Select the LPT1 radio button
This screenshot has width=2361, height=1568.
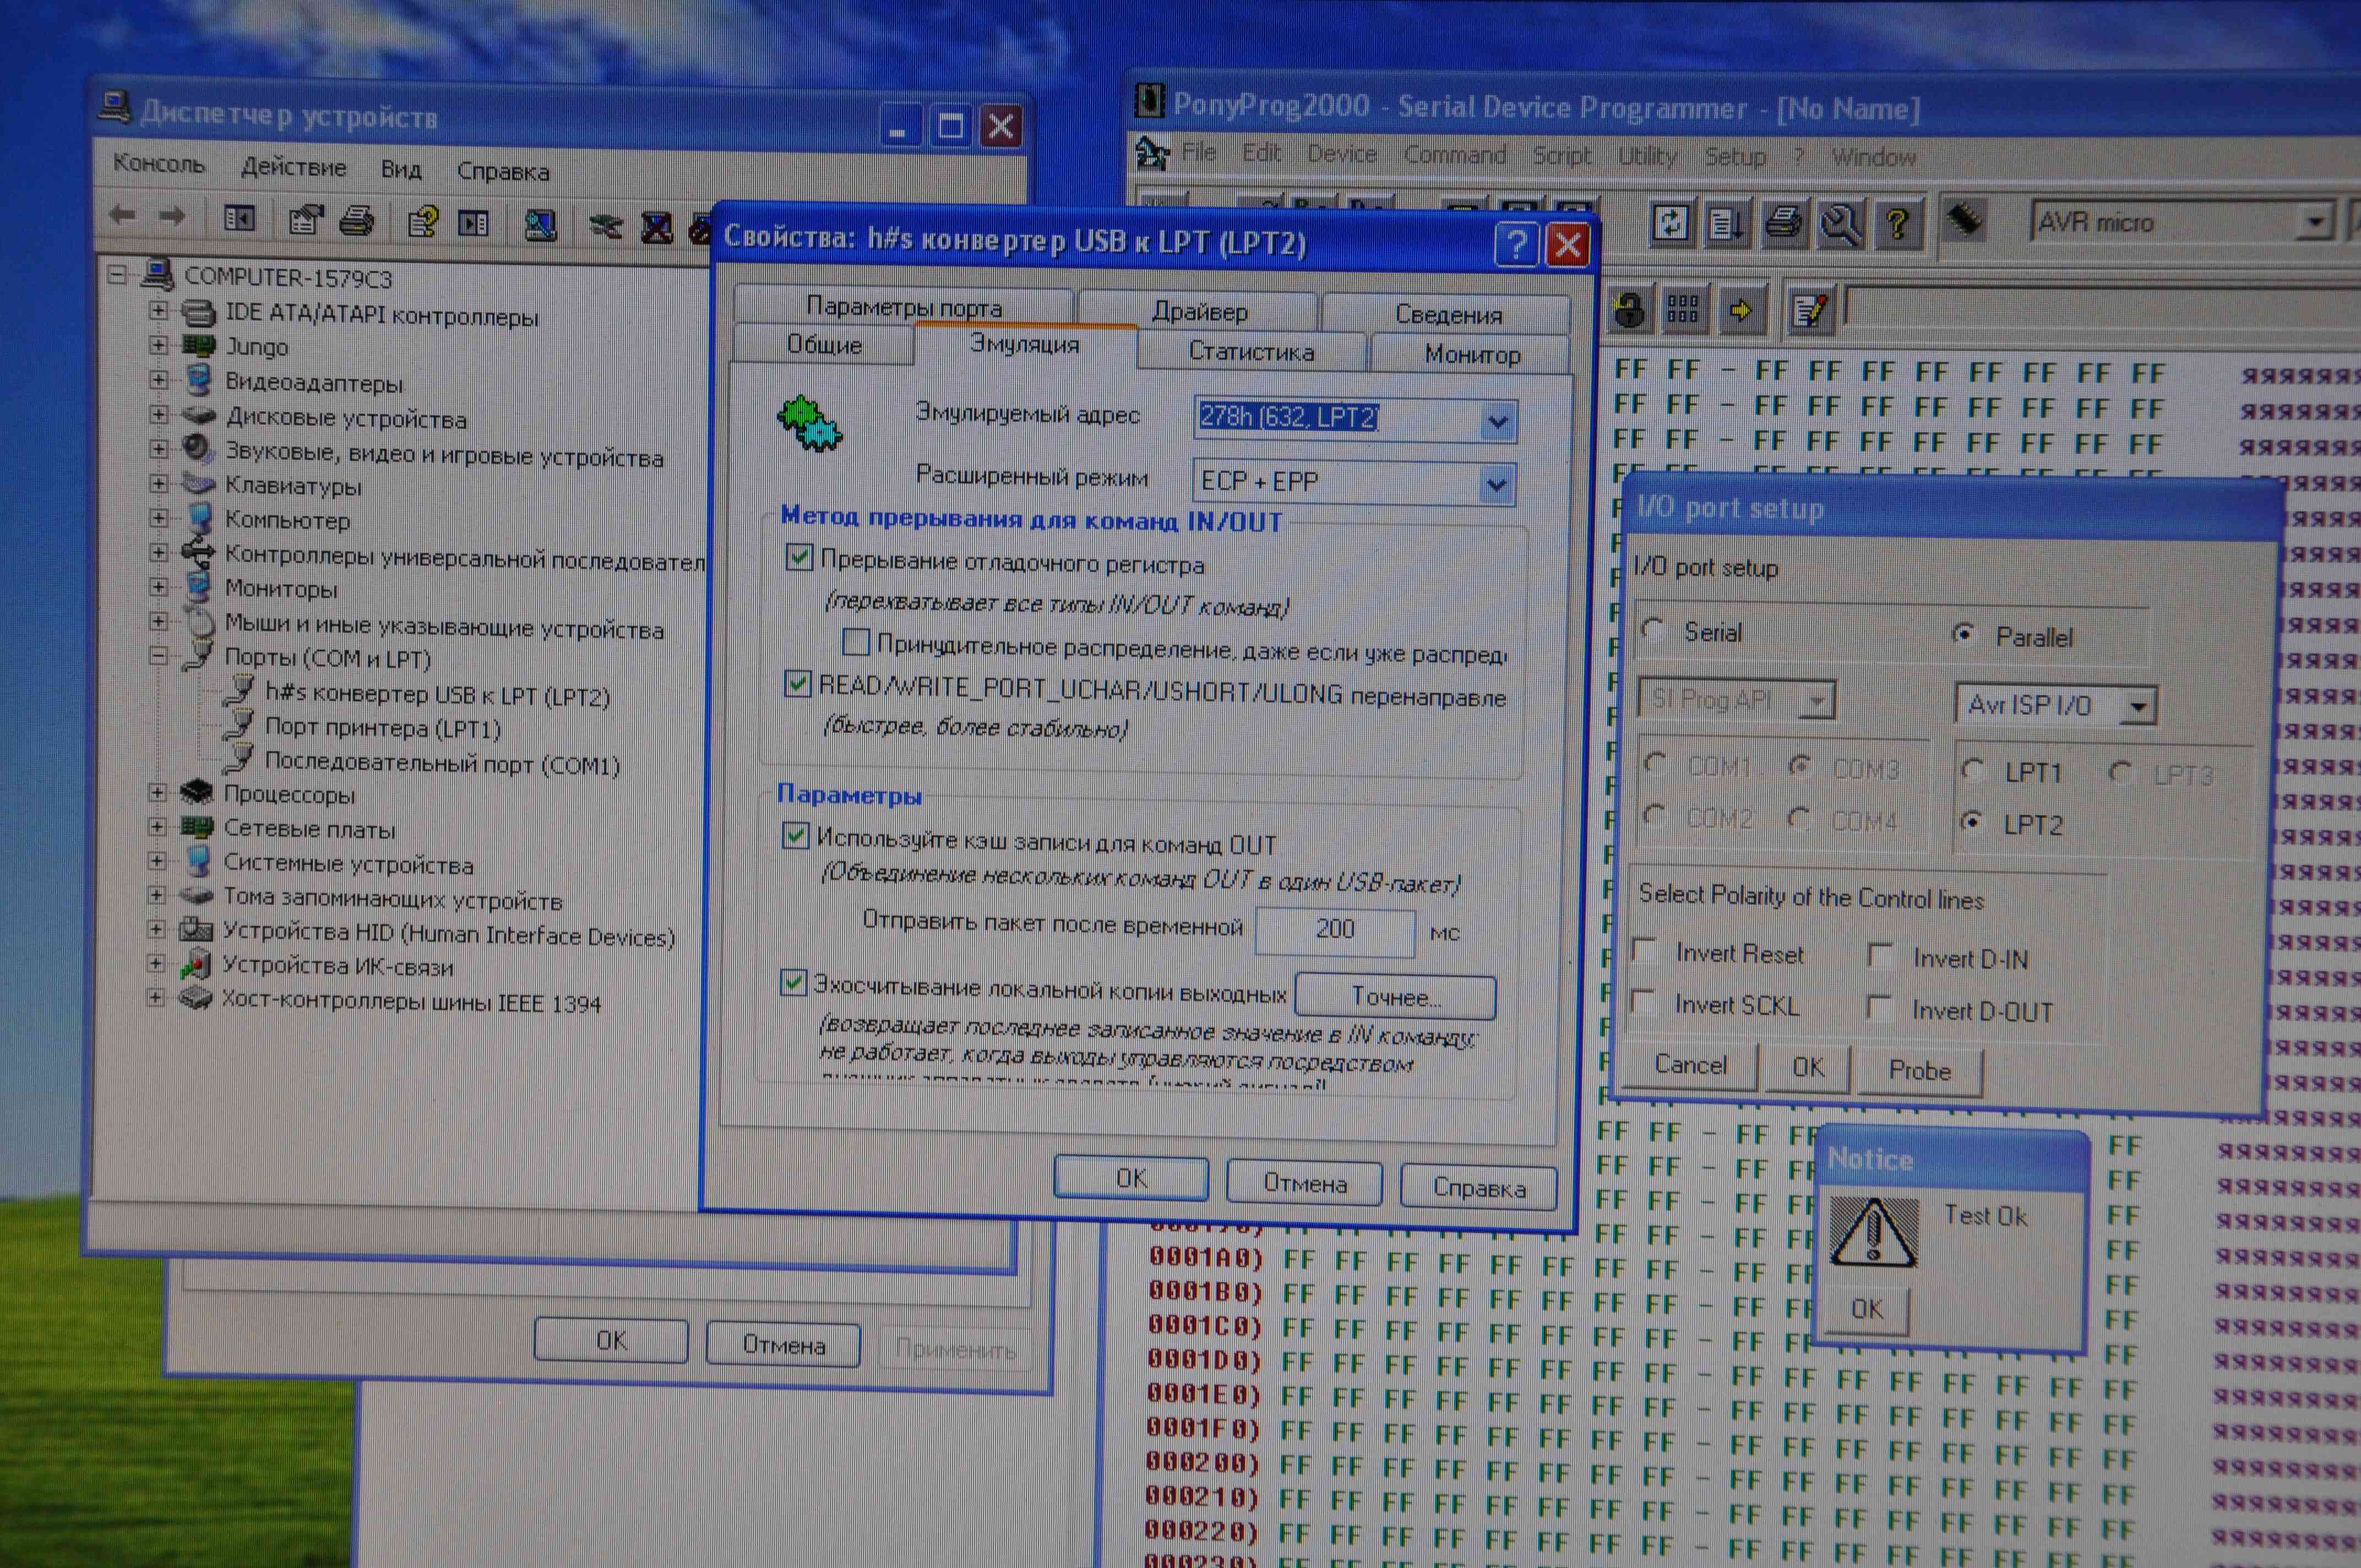pos(1973,770)
